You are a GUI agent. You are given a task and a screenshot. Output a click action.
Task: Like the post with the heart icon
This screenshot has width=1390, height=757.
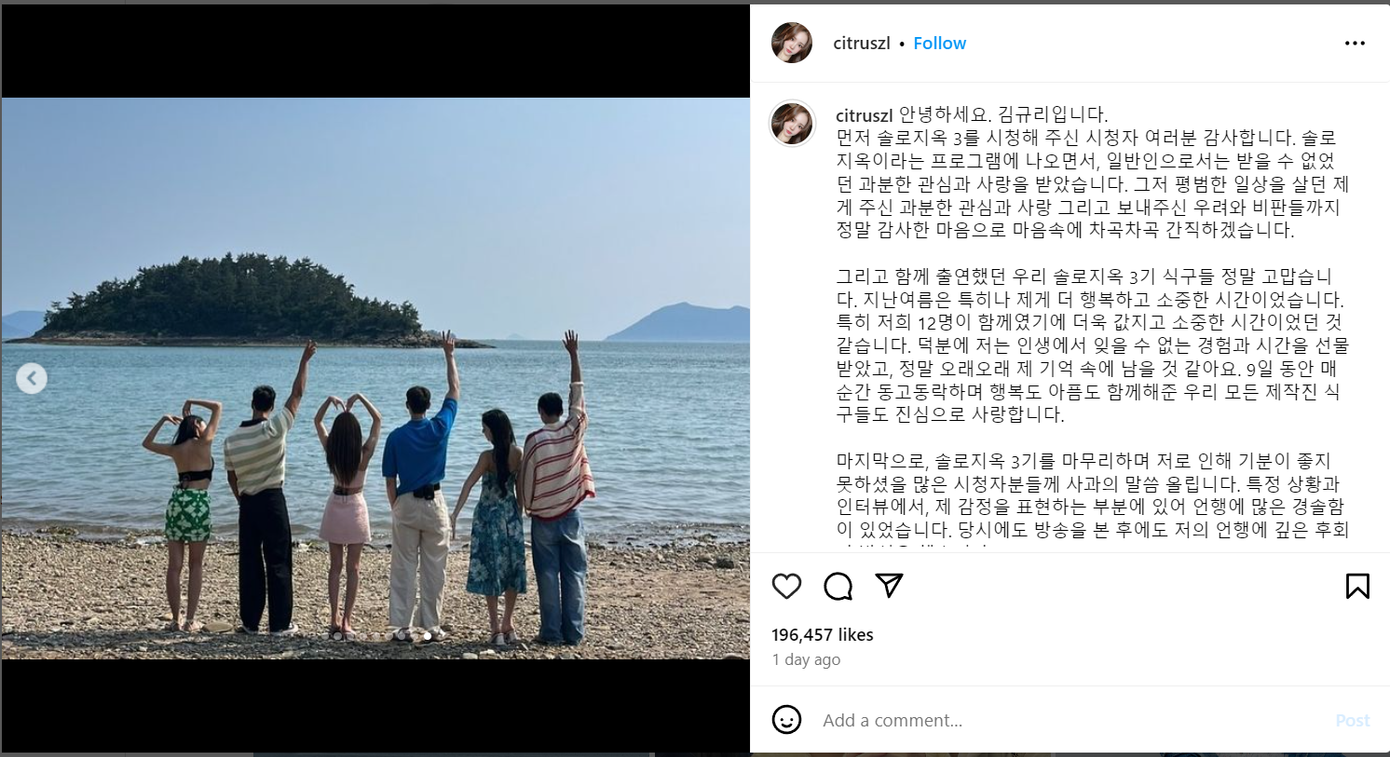coord(787,586)
